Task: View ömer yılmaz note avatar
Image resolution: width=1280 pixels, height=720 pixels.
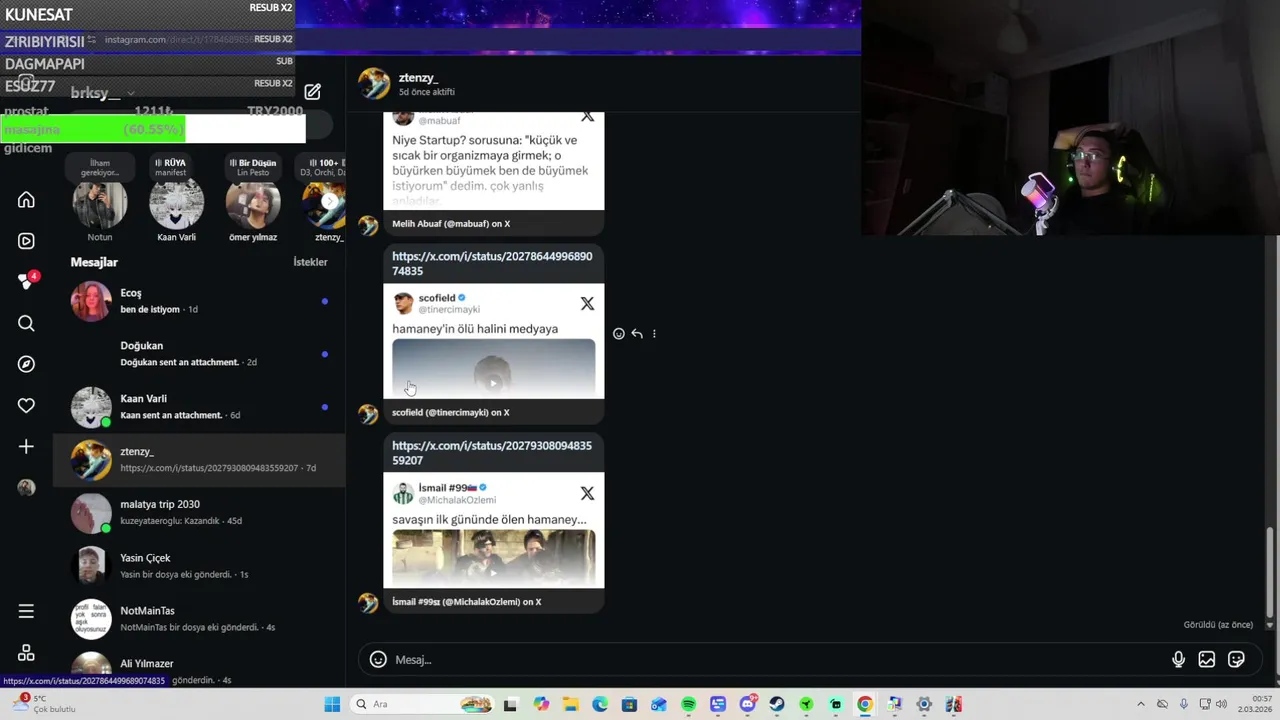Action: pyautogui.click(x=252, y=204)
